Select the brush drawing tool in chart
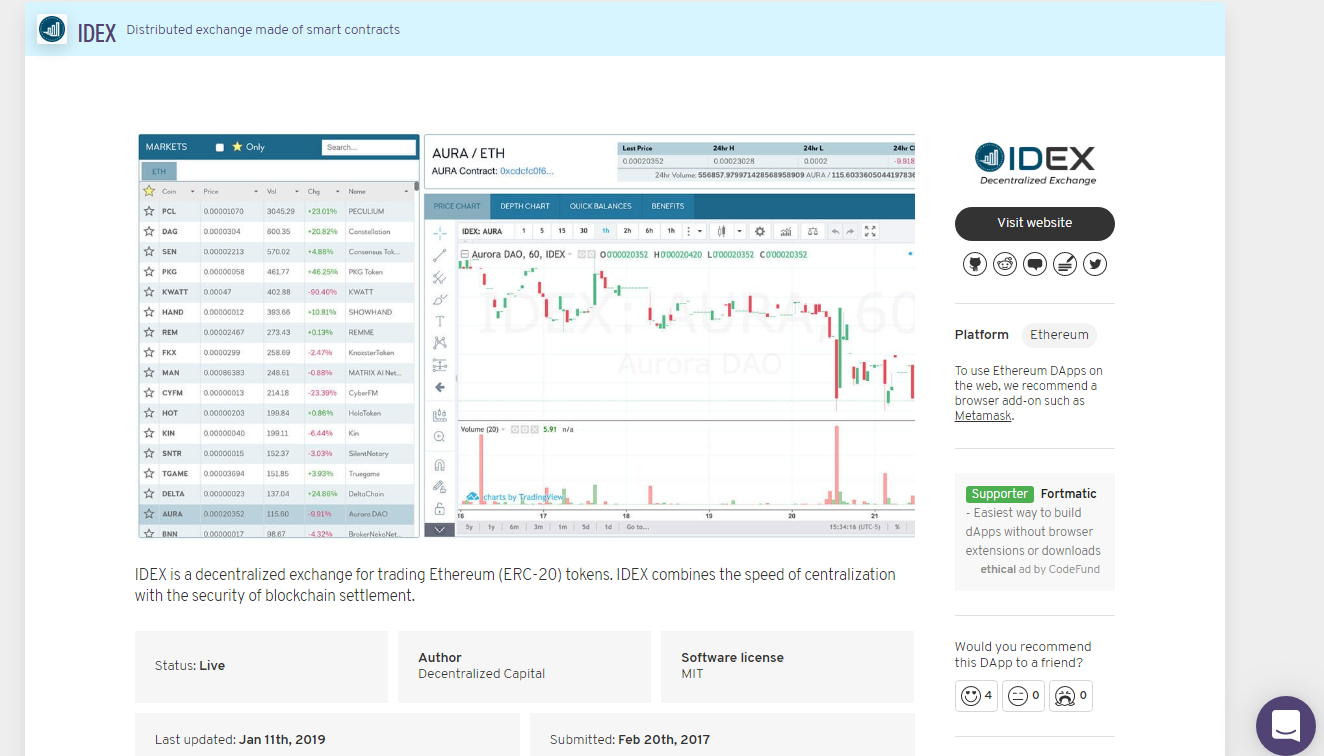 tap(439, 299)
